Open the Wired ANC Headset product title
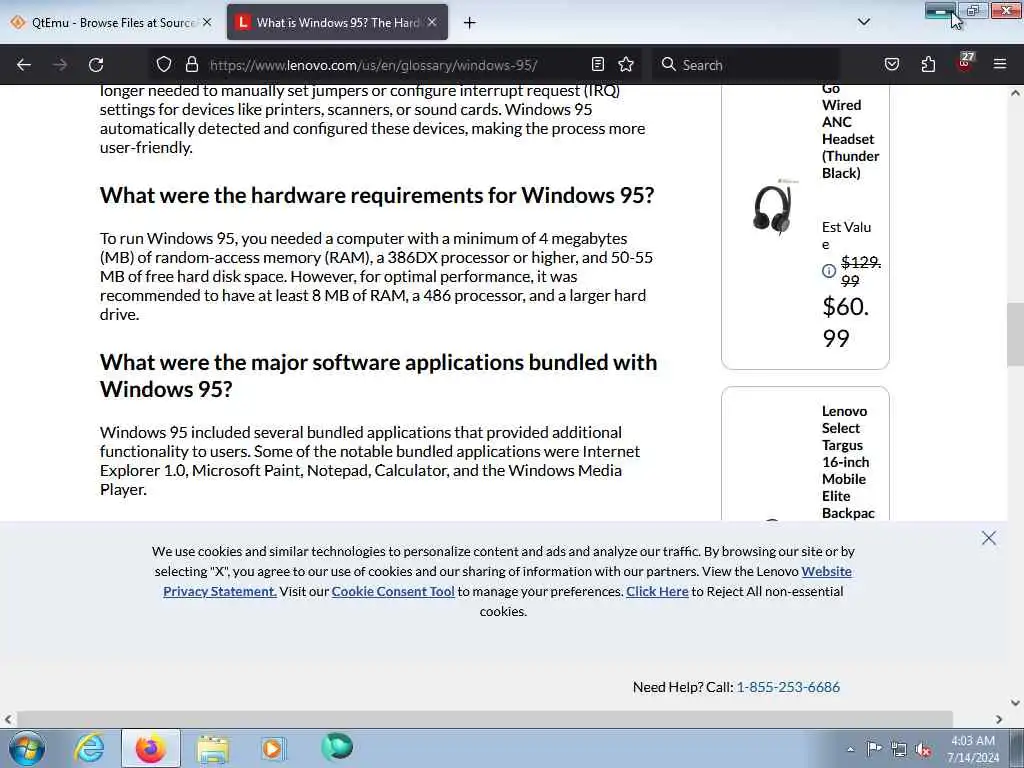Image resolution: width=1024 pixels, height=768 pixels. pyautogui.click(x=850, y=131)
